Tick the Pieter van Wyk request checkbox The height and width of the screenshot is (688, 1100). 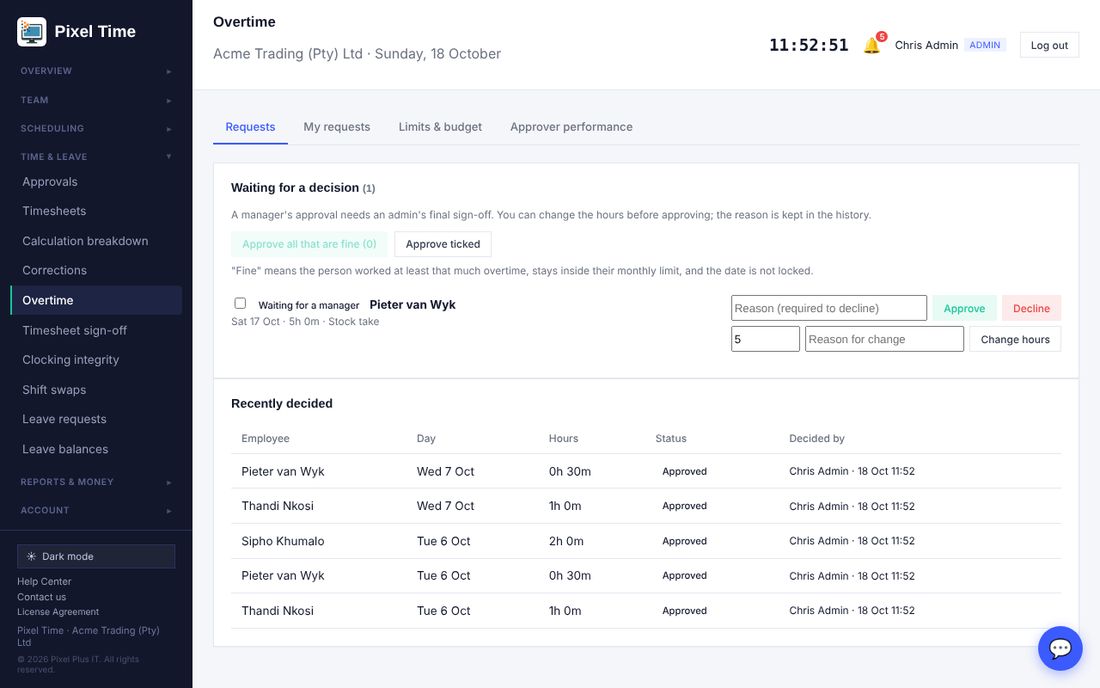[240, 304]
